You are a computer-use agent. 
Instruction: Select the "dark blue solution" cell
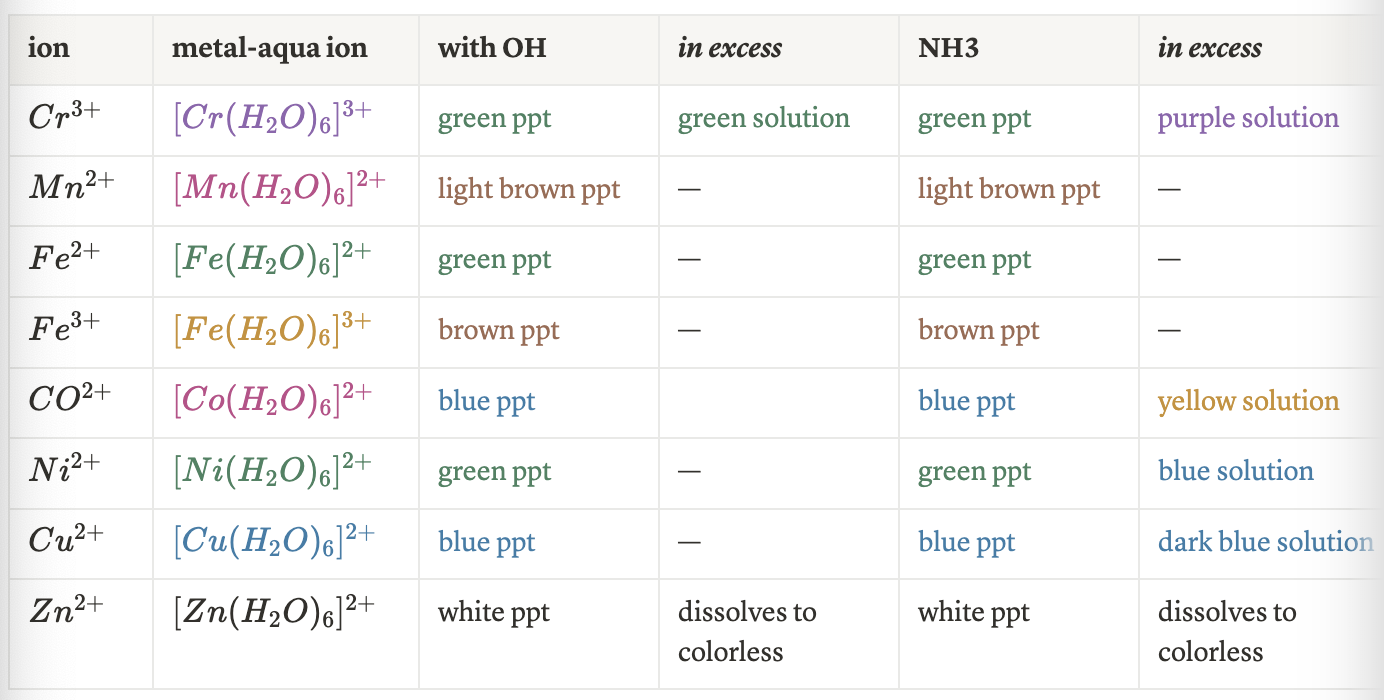(1265, 542)
